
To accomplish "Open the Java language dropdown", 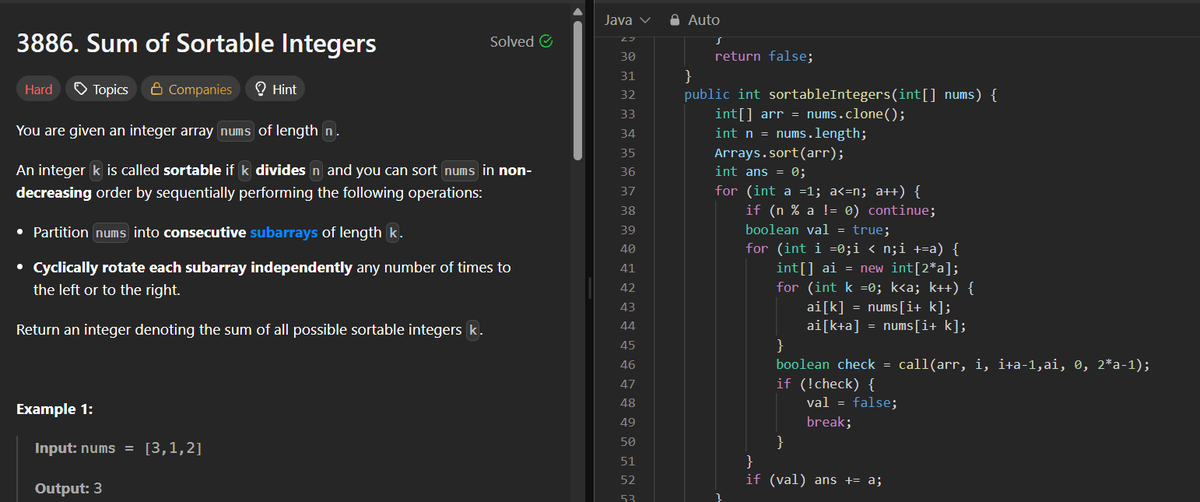I will [x=628, y=19].
